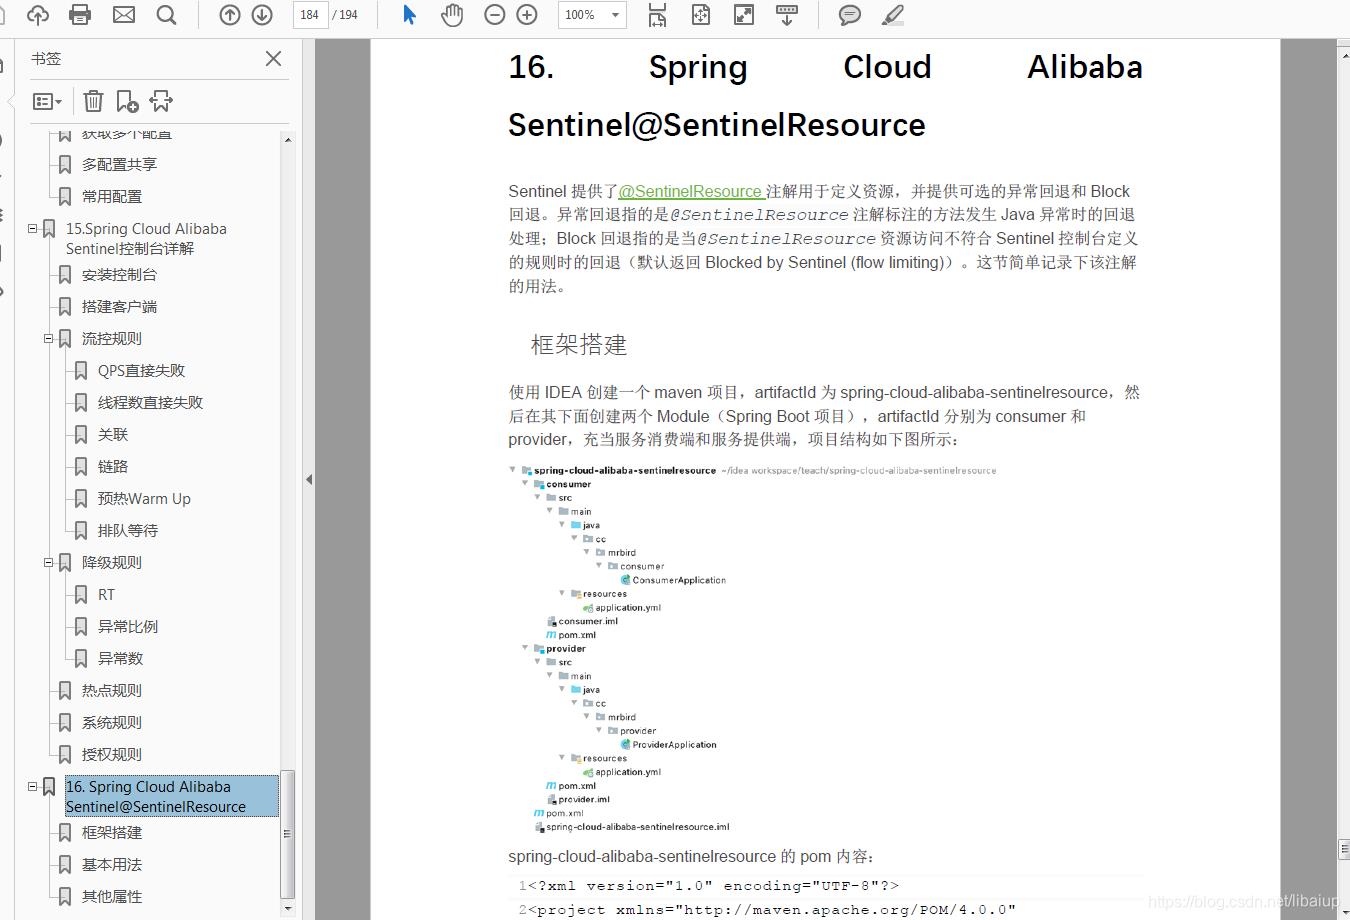Image resolution: width=1350 pixels, height=920 pixels.
Task: Open bookmark RT
Action: 106,595
